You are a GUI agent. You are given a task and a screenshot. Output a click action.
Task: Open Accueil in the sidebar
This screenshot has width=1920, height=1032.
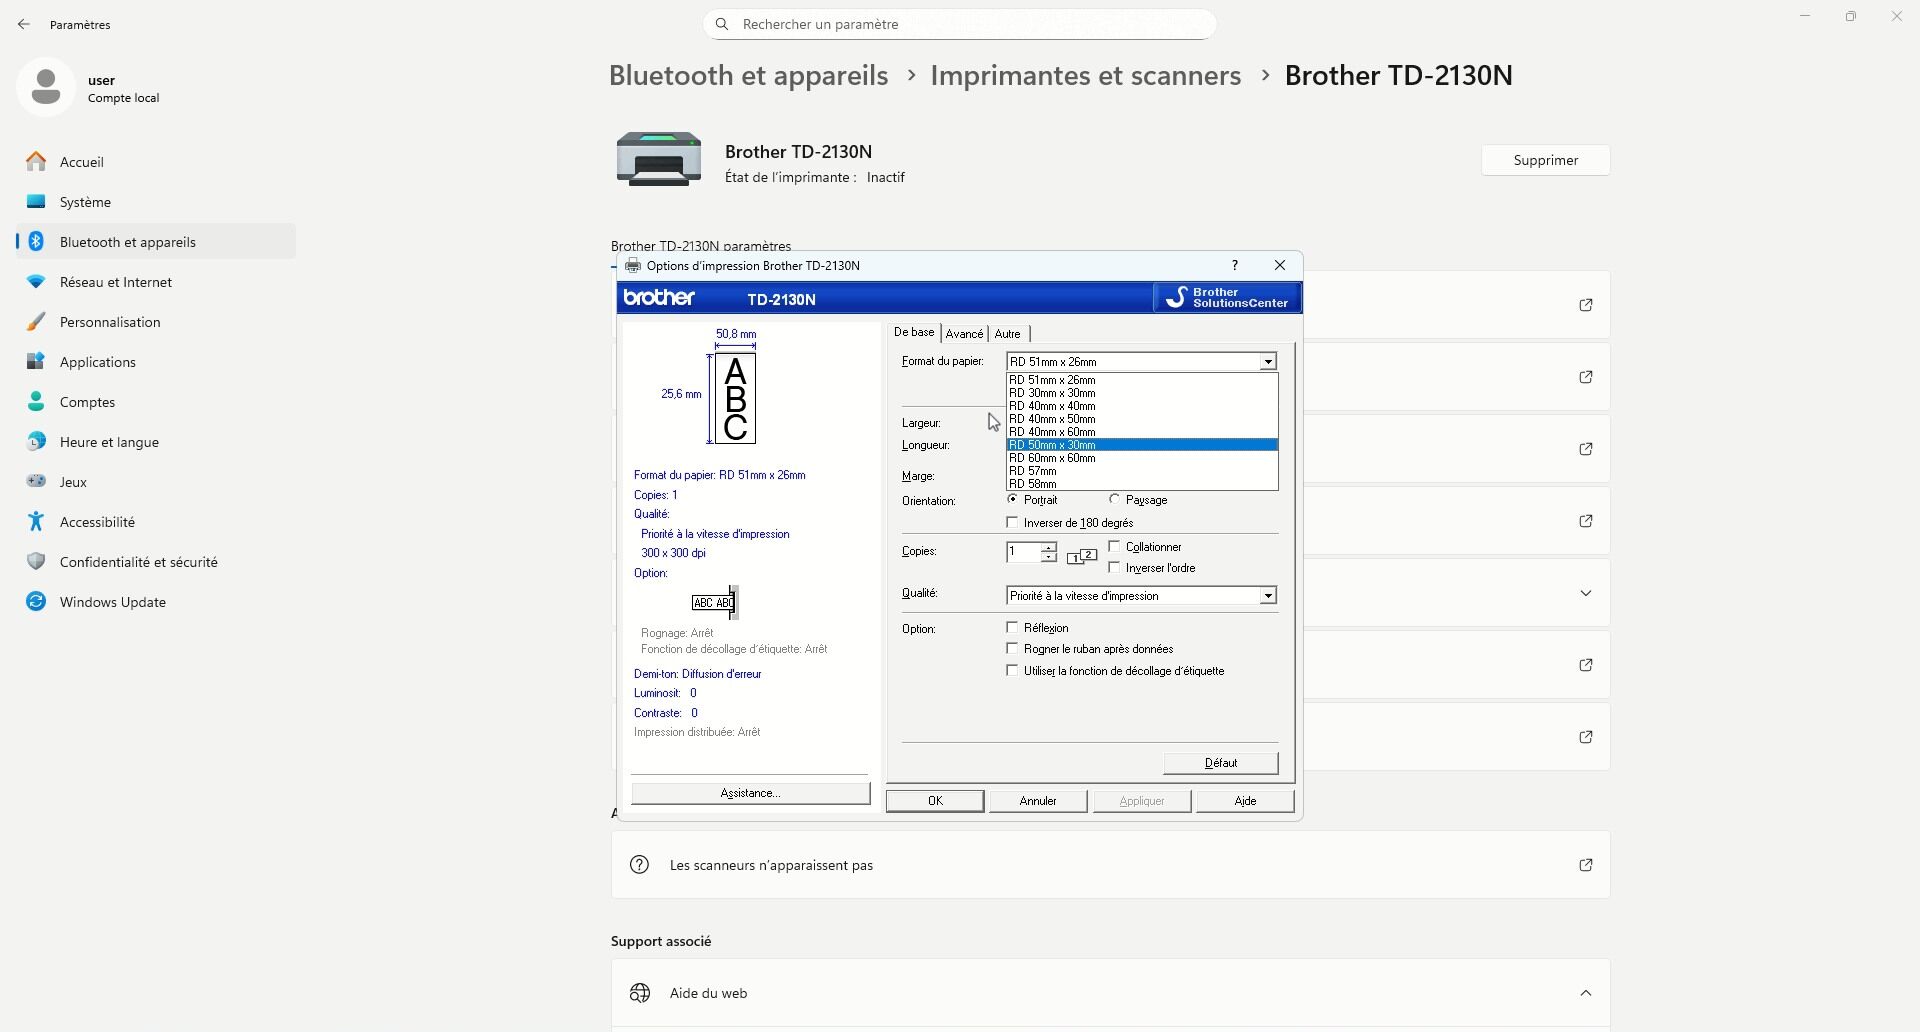click(x=156, y=162)
